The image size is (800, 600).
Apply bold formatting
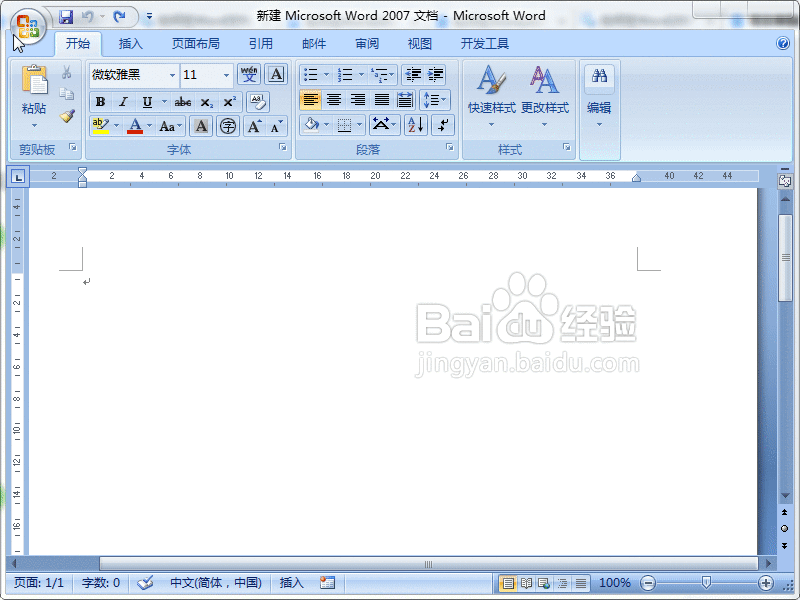(99, 101)
